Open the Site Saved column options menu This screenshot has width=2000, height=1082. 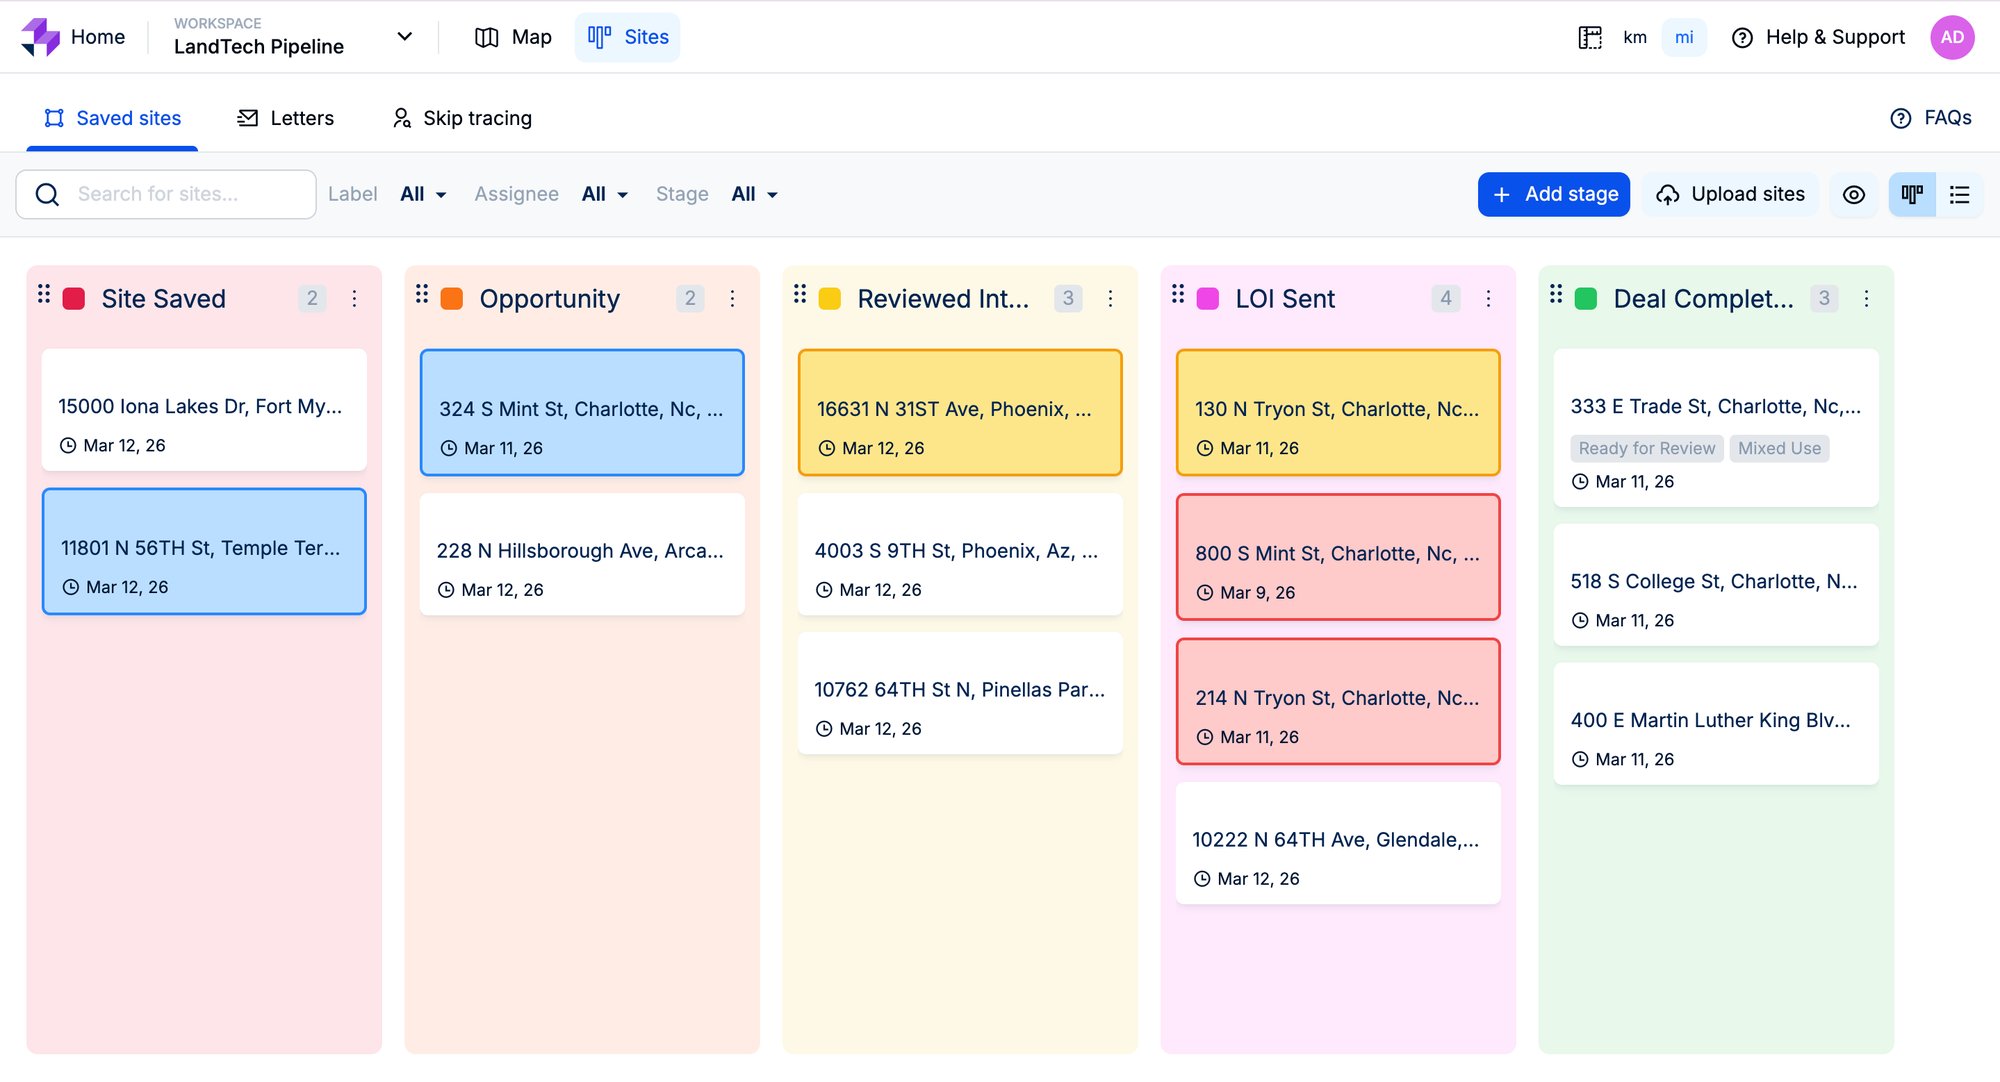[x=354, y=298]
